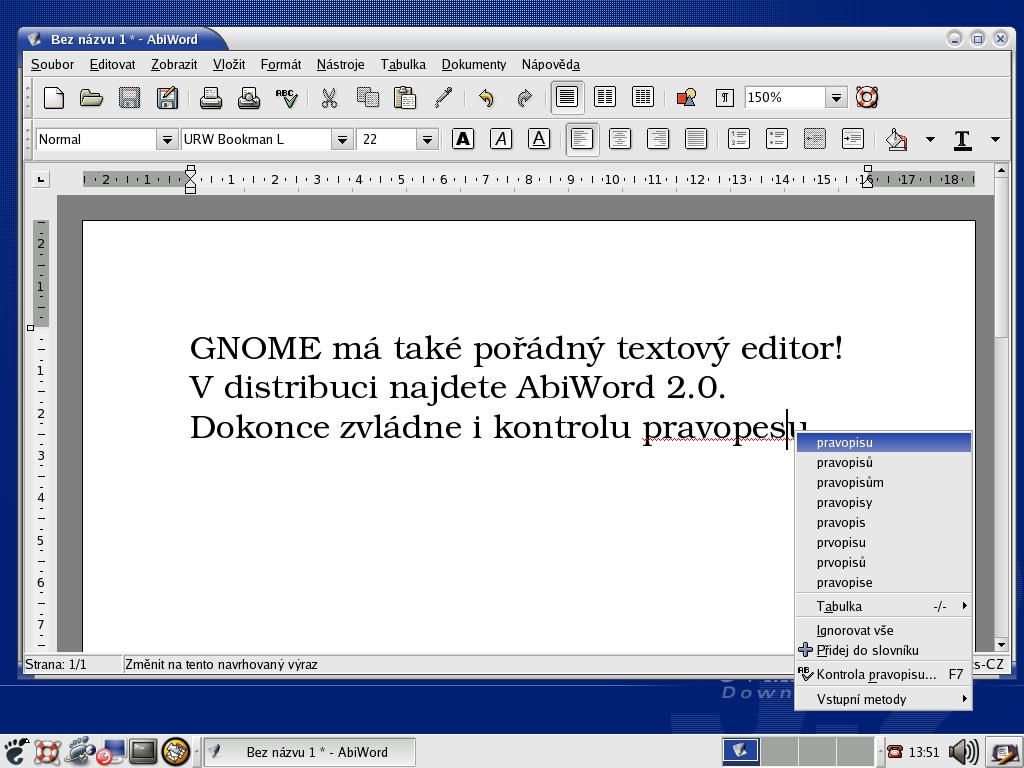This screenshot has height=768, width=1024.
Task: Center align the text
Action: (620, 139)
